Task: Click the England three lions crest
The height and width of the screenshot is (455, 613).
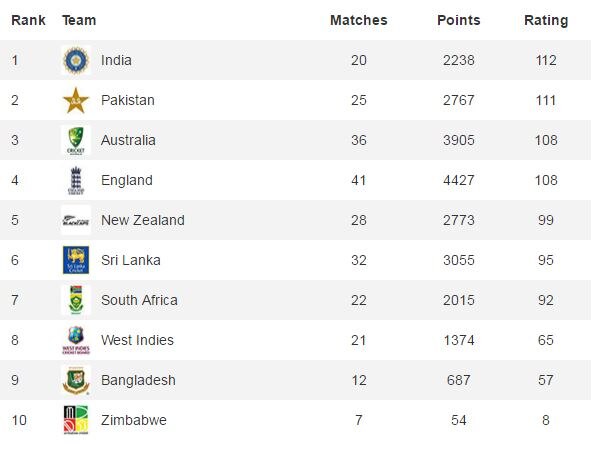Action: pos(76,181)
